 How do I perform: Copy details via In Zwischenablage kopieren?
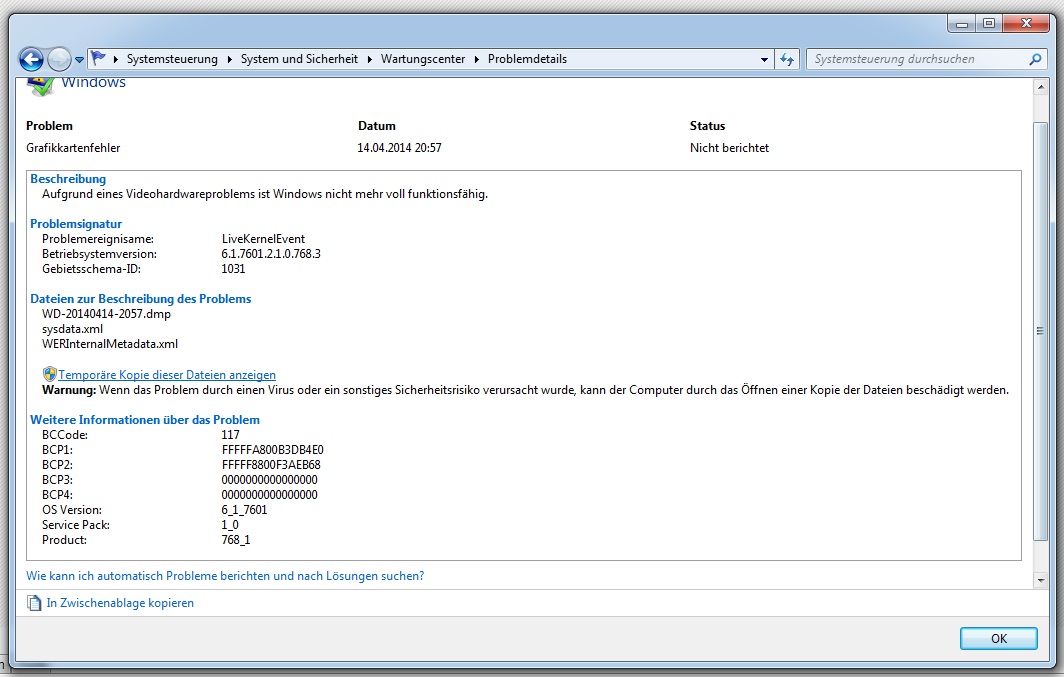pyautogui.click(x=120, y=603)
